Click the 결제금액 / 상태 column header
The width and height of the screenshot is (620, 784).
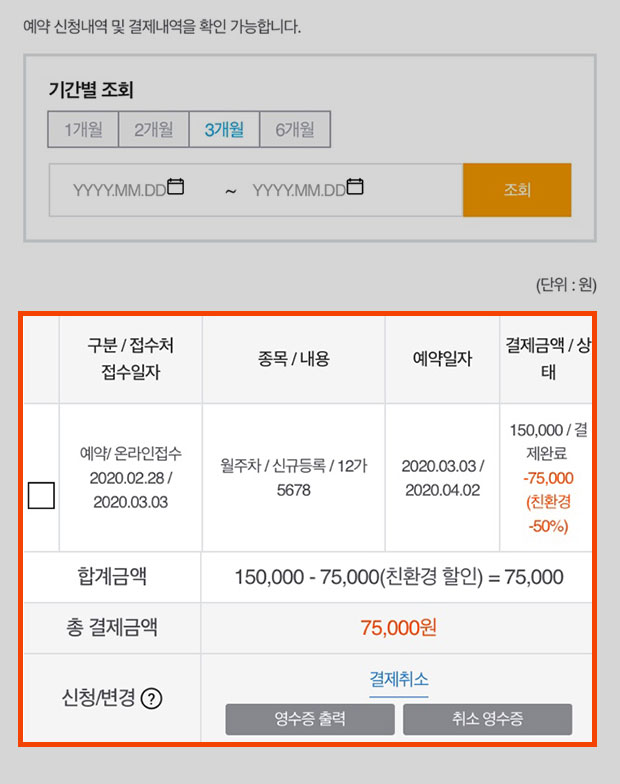point(546,359)
